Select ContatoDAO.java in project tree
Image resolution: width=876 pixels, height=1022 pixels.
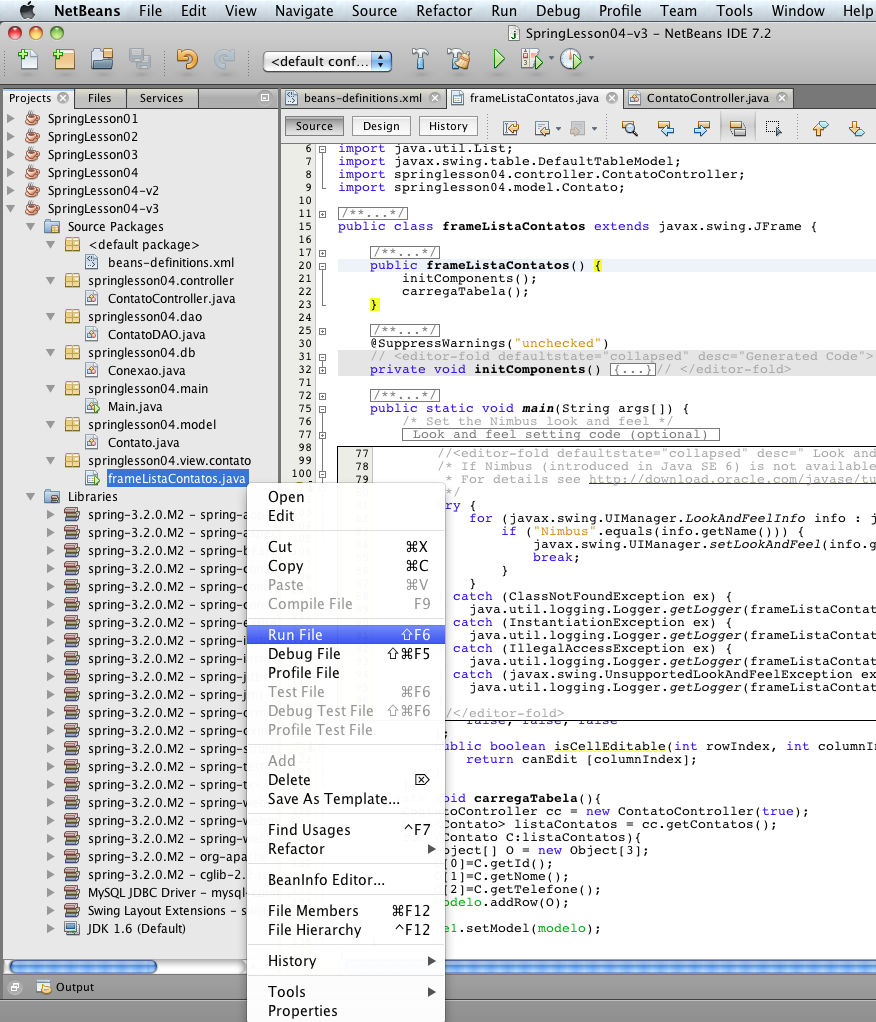[156, 335]
